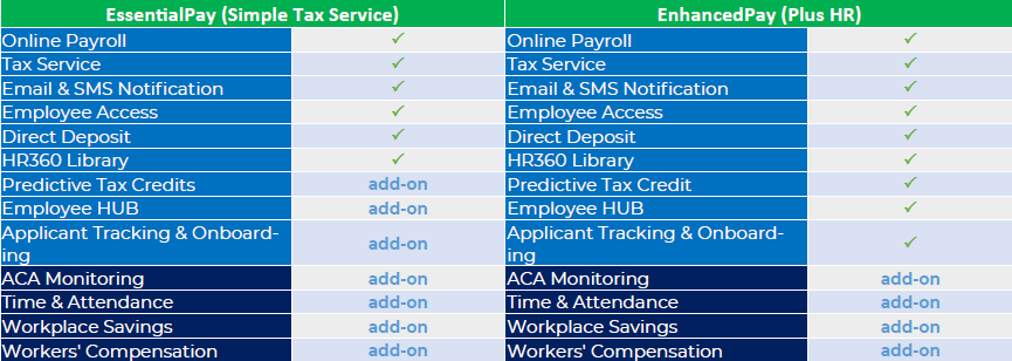Click EnhancedPay Employee Access checkmark
Image resolution: width=1012 pixels, height=361 pixels.
point(910,110)
